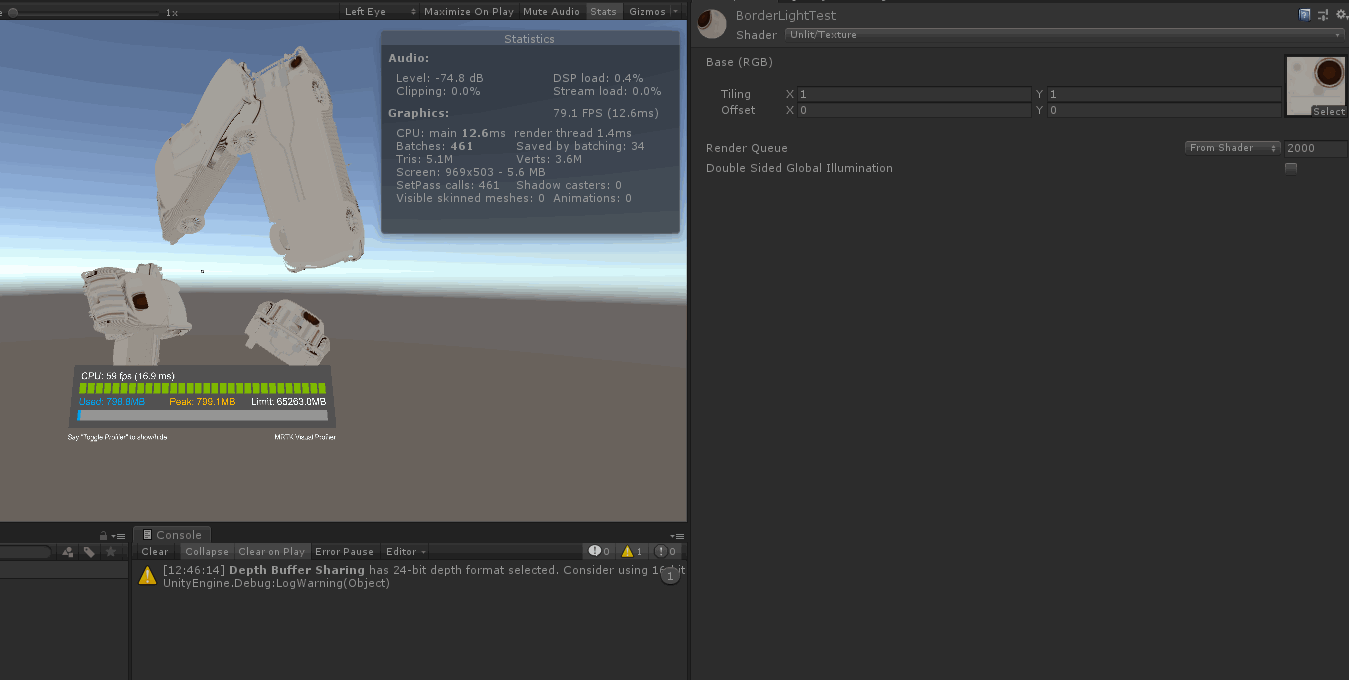Toggle the Stats overlay button

[x=603, y=12]
